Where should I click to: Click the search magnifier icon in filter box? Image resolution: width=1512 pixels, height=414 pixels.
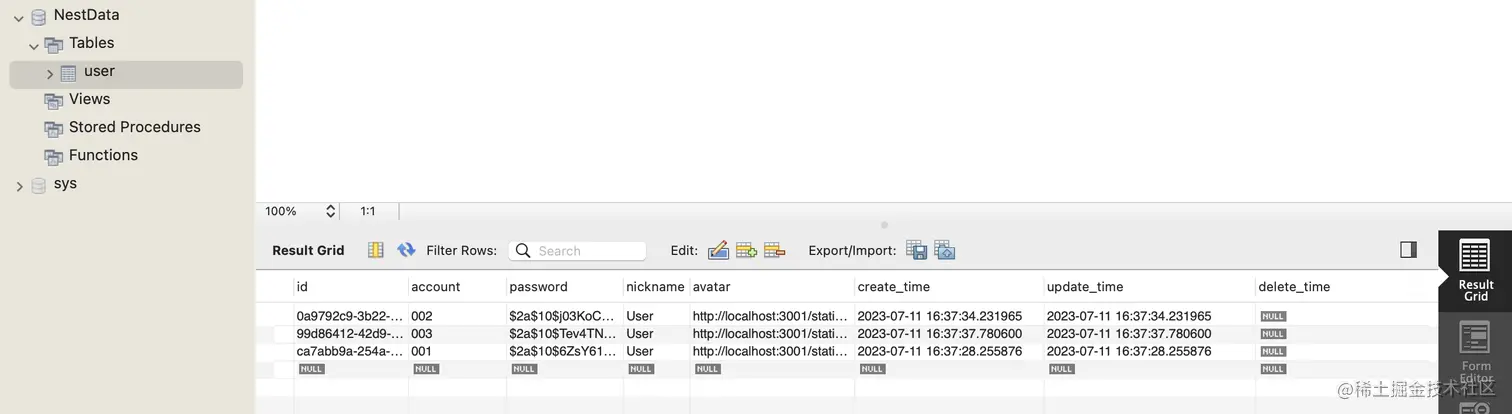pos(523,251)
